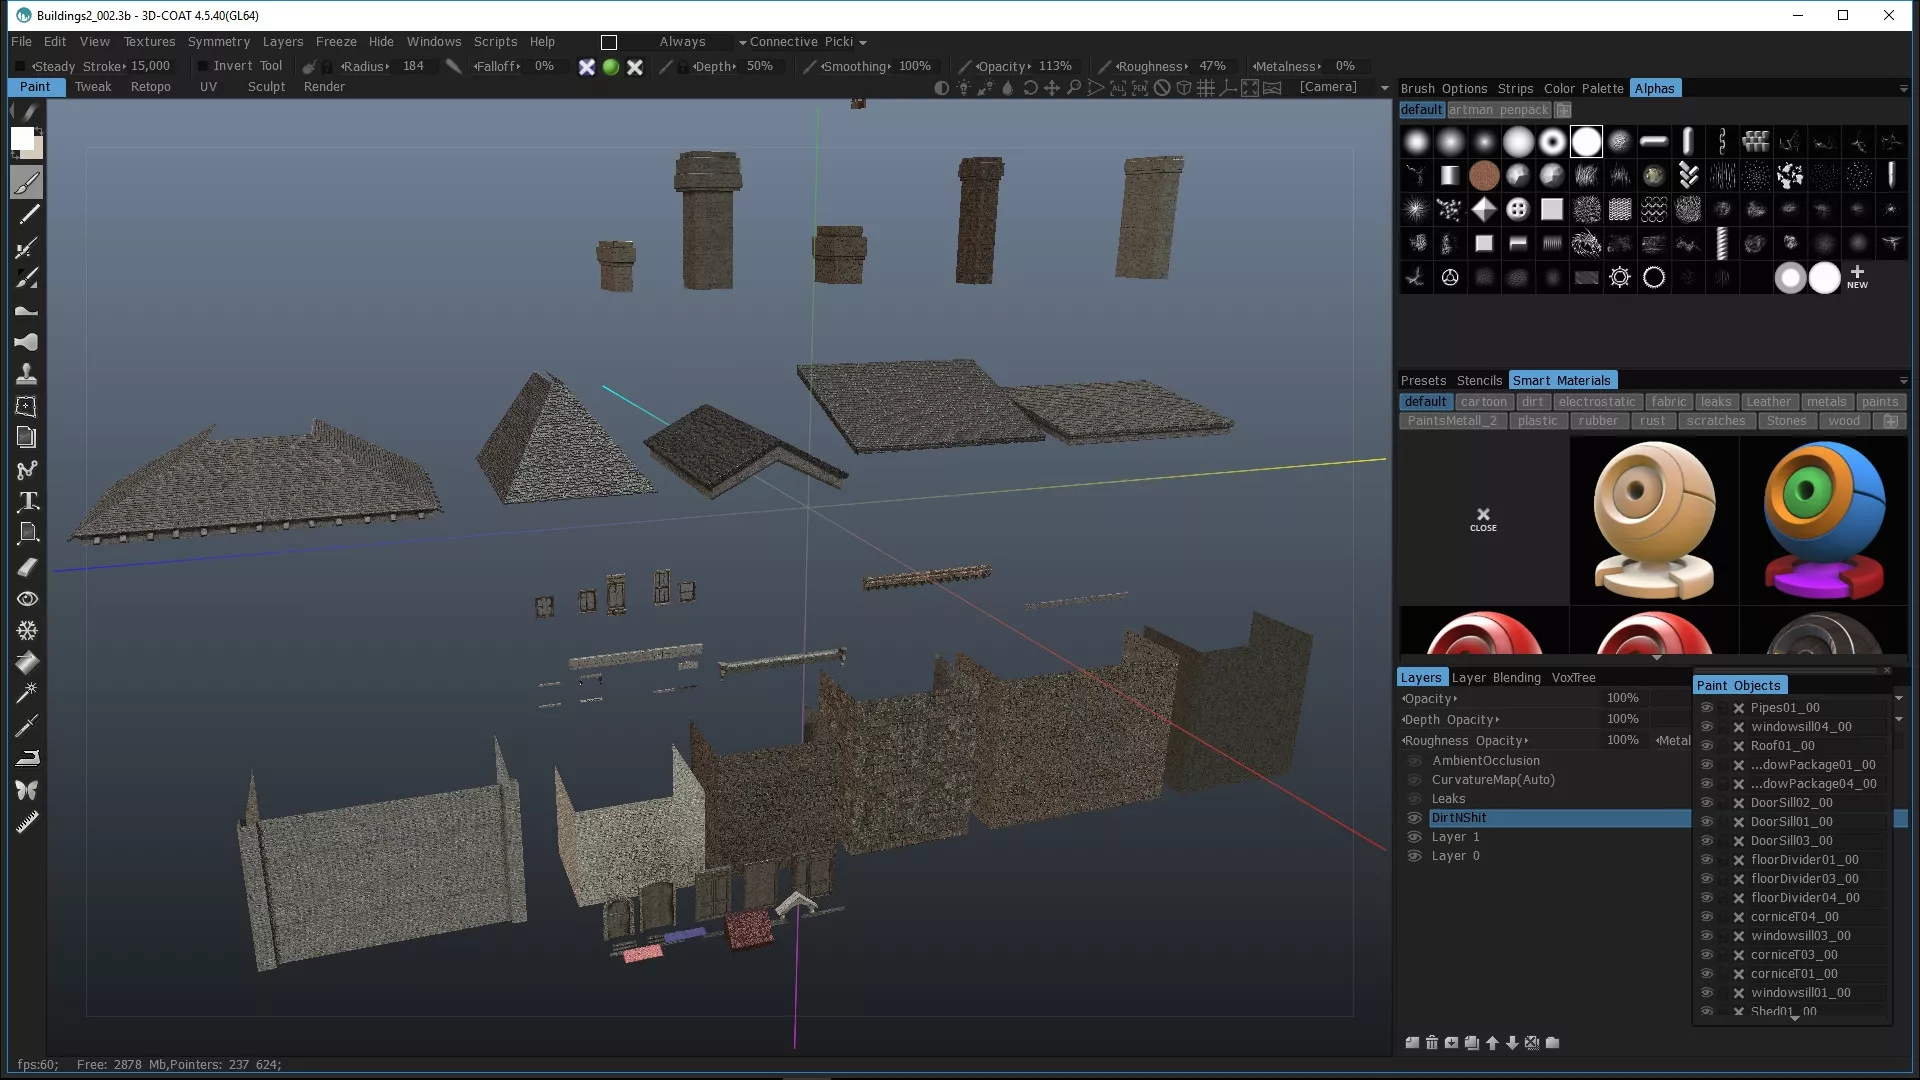Click CLOSE in Smart Materials panel
This screenshot has height=1080, width=1920.
[1483, 519]
